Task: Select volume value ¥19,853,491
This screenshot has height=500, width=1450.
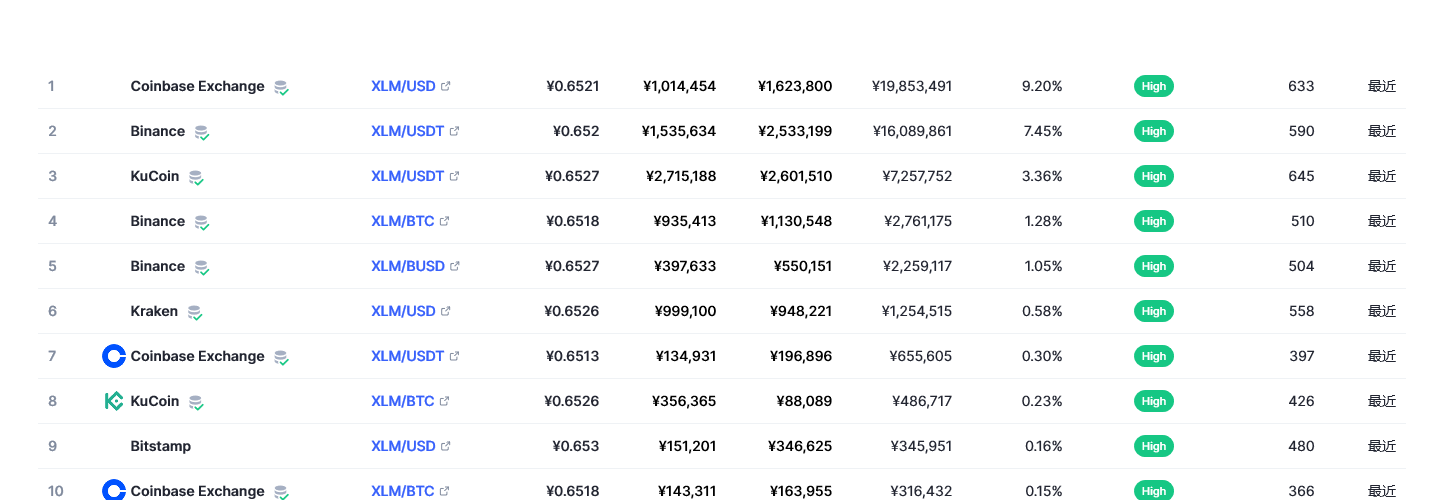Action: [912, 86]
